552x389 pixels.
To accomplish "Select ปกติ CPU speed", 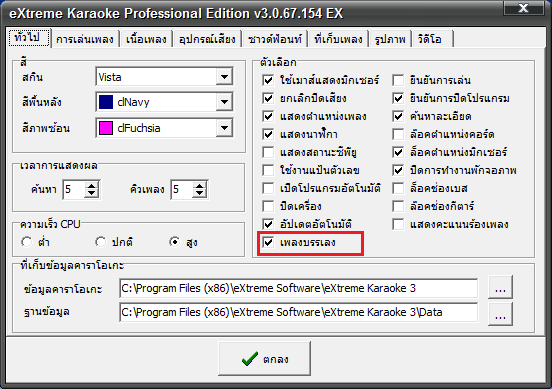I will (x=101, y=242).
